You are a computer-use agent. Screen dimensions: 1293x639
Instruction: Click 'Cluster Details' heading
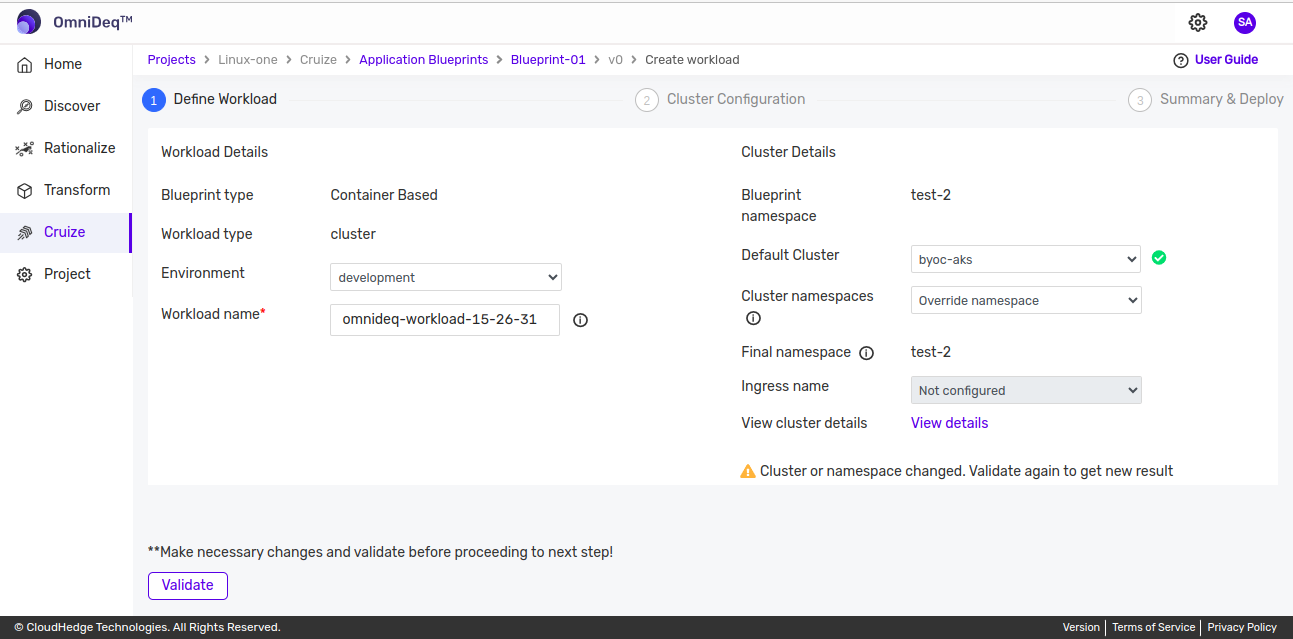(788, 152)
